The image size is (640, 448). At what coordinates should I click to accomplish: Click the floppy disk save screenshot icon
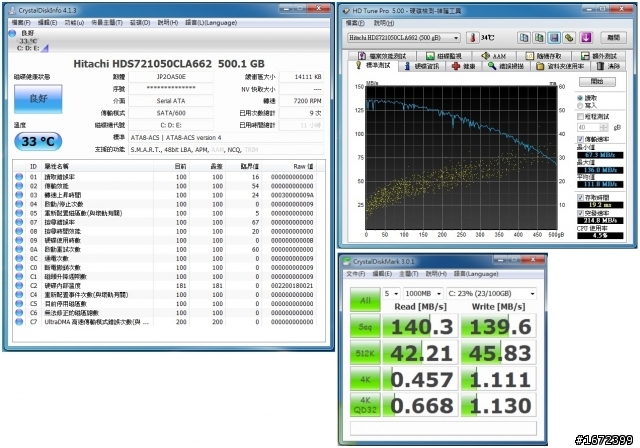(x=554, y=38)
